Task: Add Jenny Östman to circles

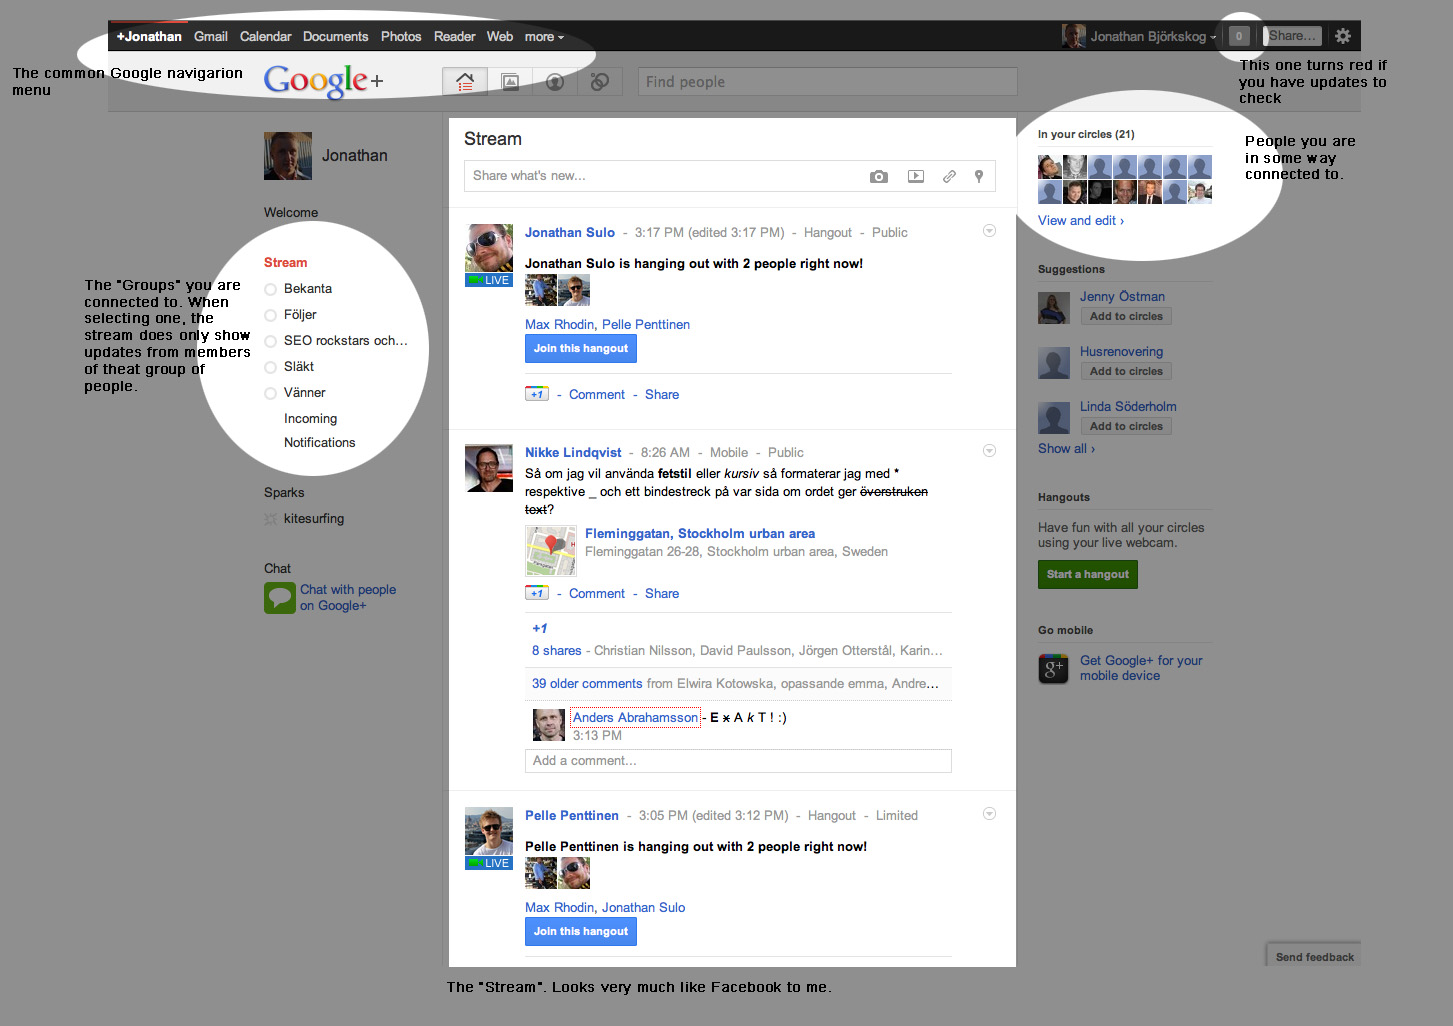Action: click(1126, 316)
